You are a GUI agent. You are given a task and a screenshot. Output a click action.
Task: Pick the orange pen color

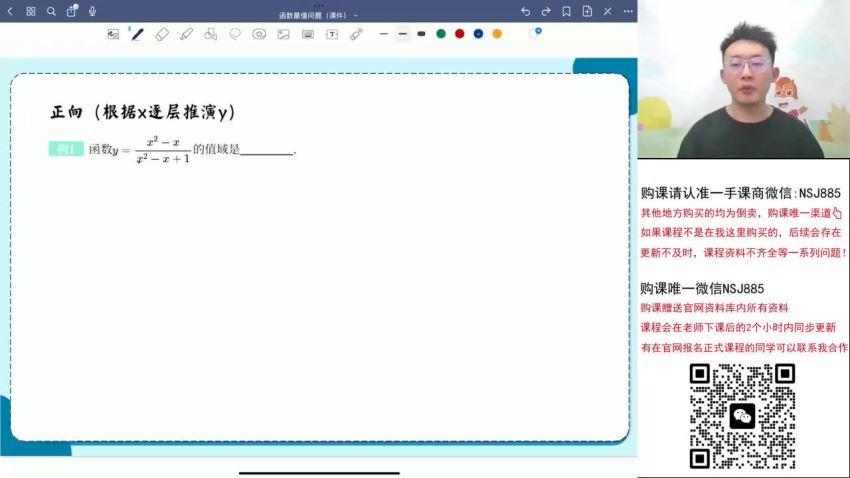coord(497,34)
